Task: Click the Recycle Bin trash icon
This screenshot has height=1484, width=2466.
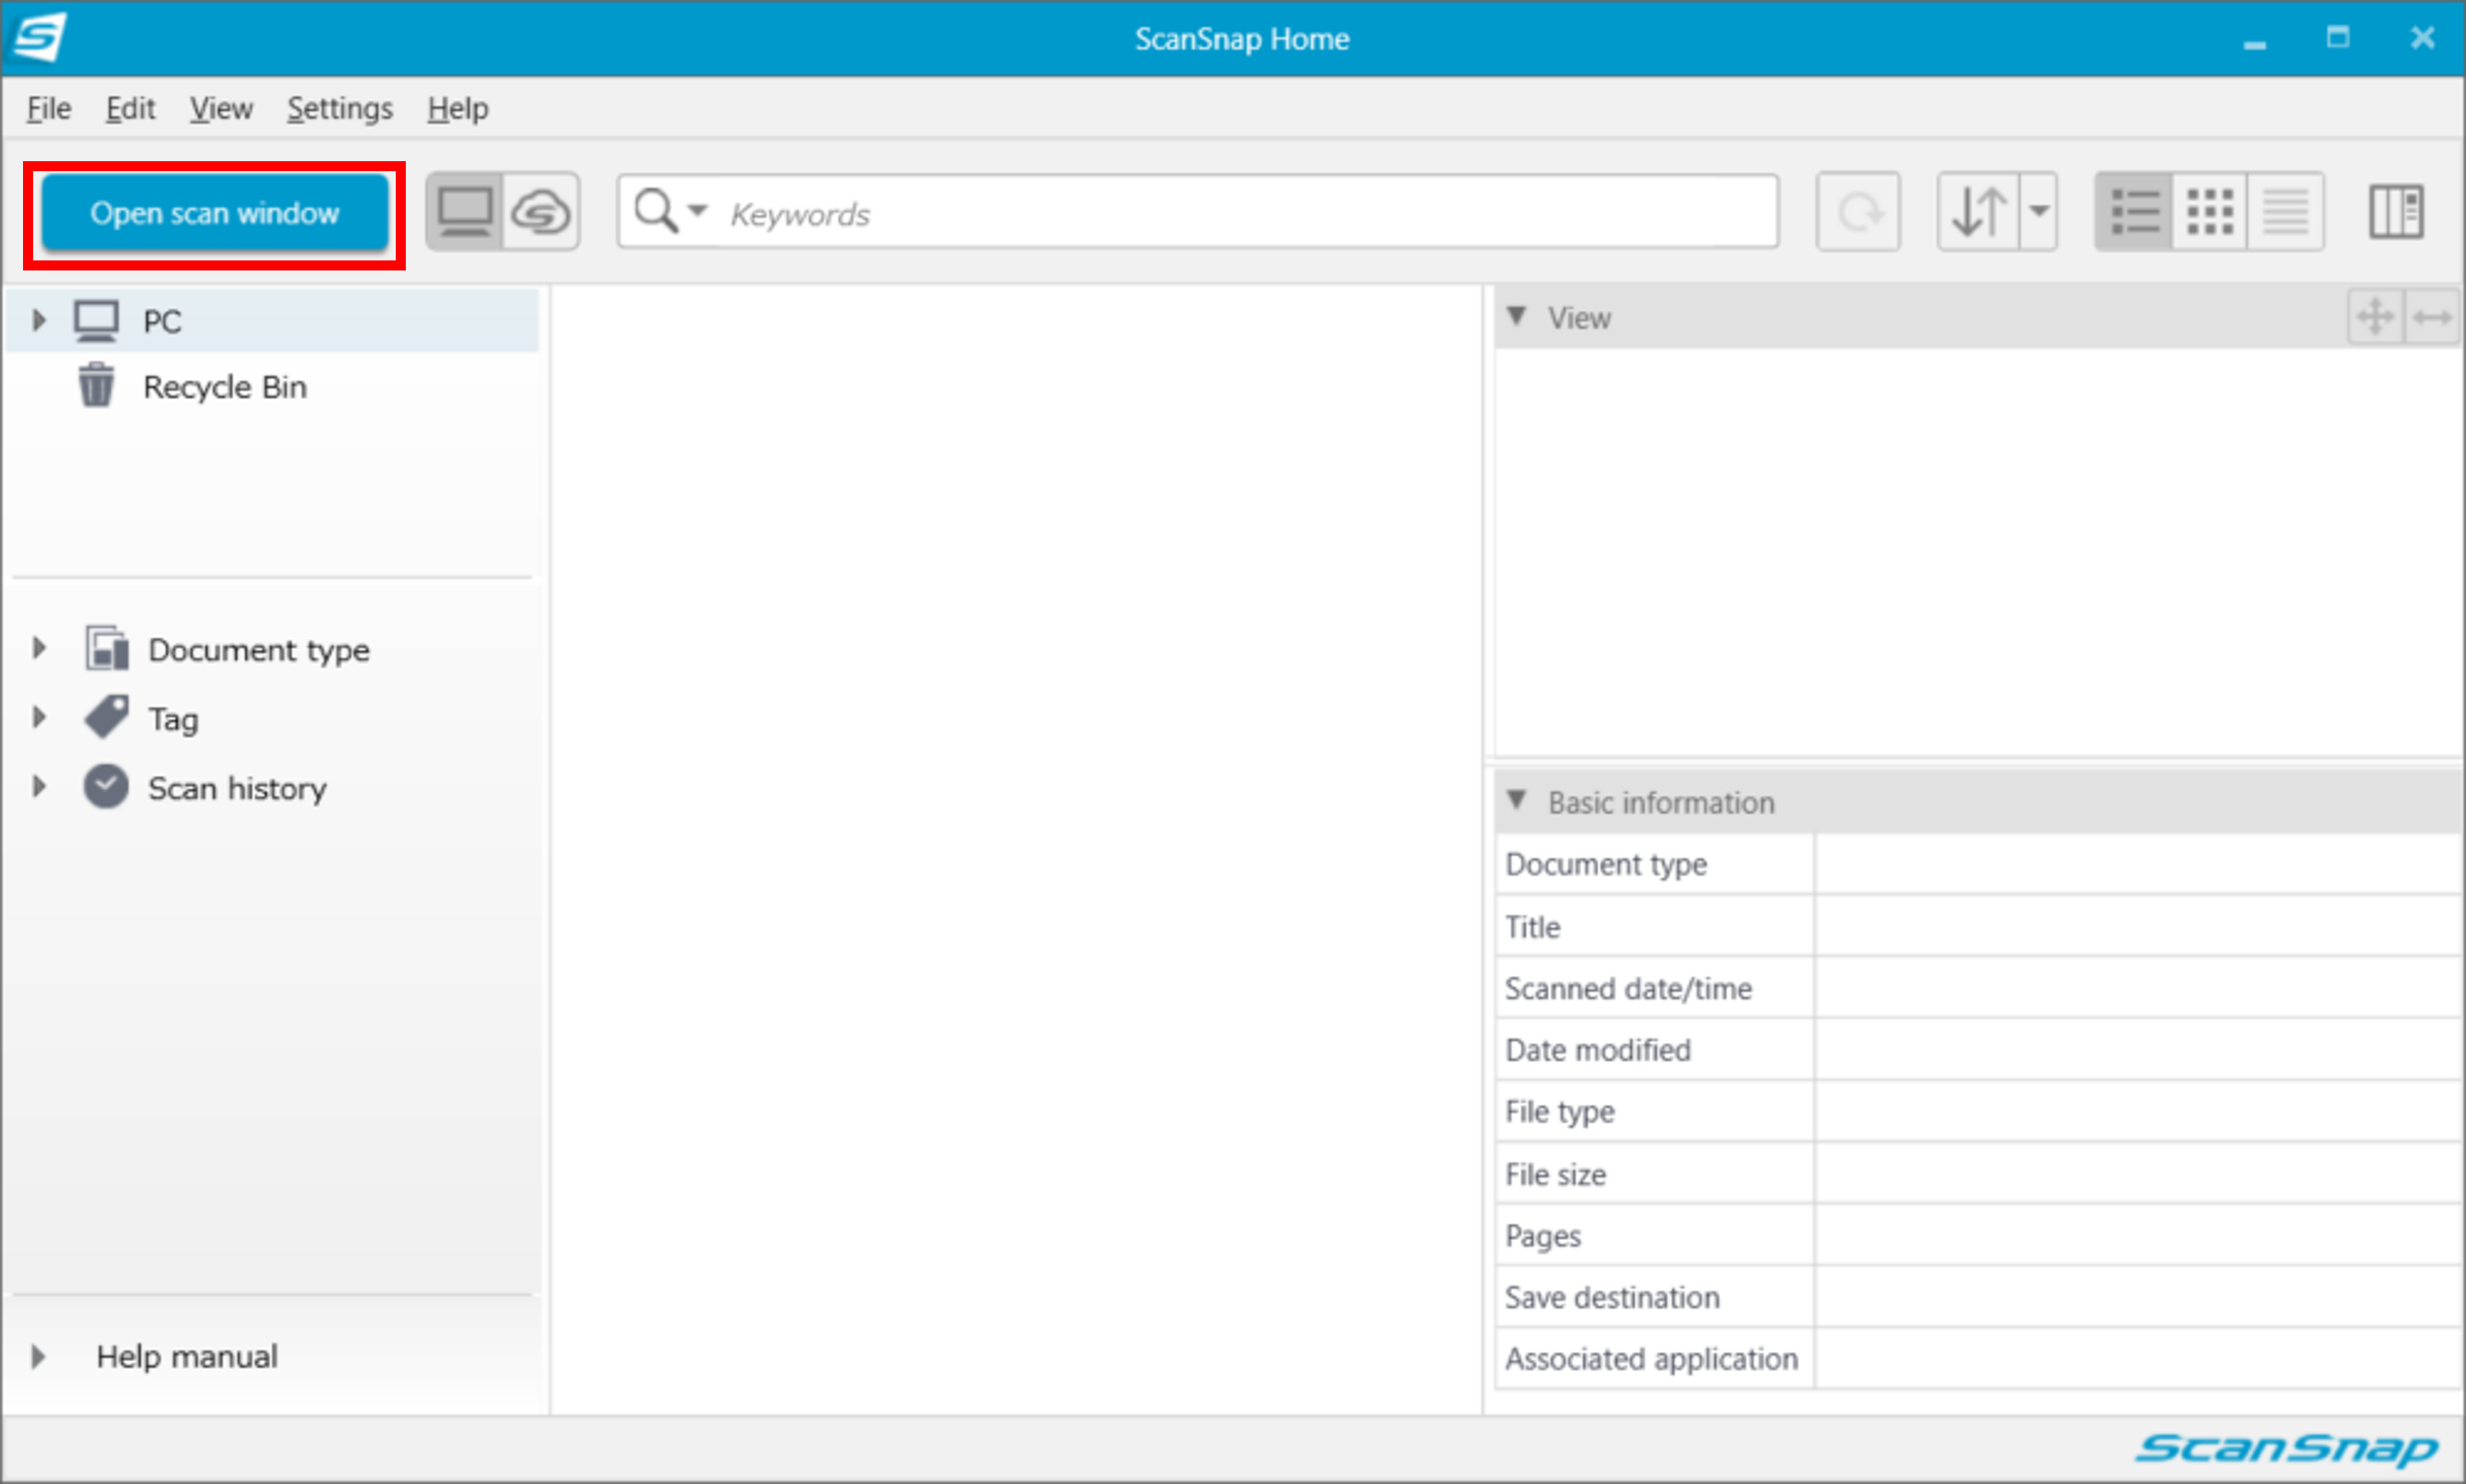Action: click(96, 385)
